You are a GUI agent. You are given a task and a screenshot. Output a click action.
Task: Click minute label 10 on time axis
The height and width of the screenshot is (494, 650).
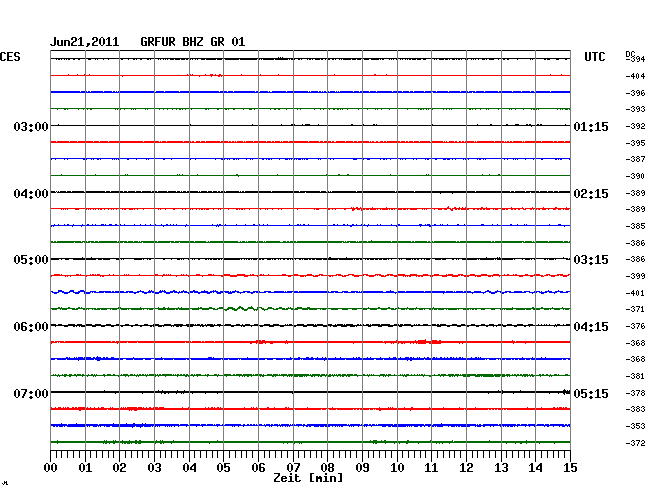click(x=397, y=468)
